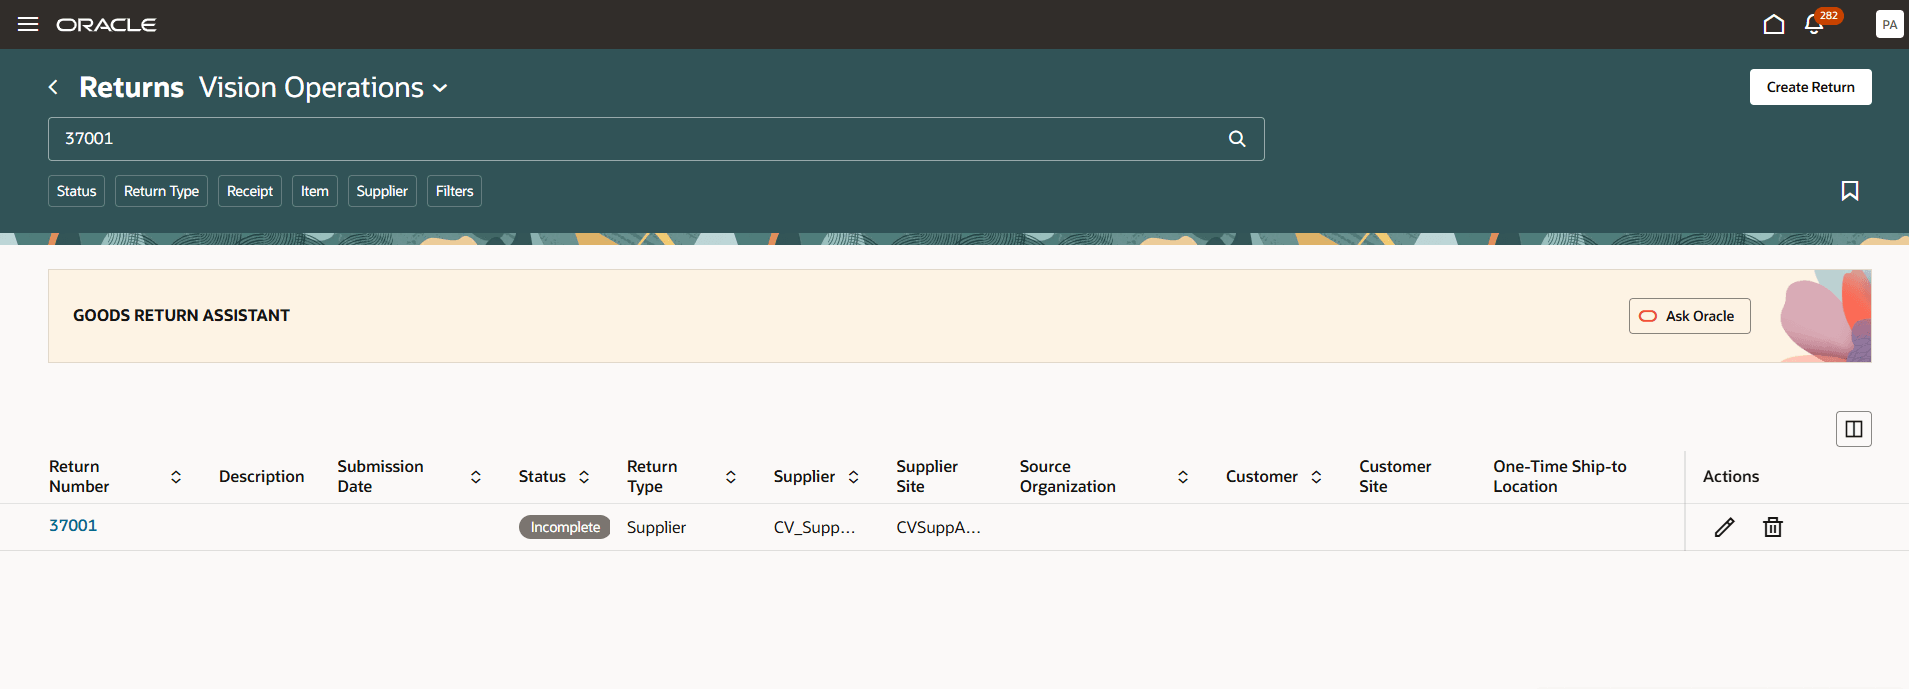This screenshot has height=689, width=1909.
Task: Click the Supplier return type cell
Action: coord(656,527)
